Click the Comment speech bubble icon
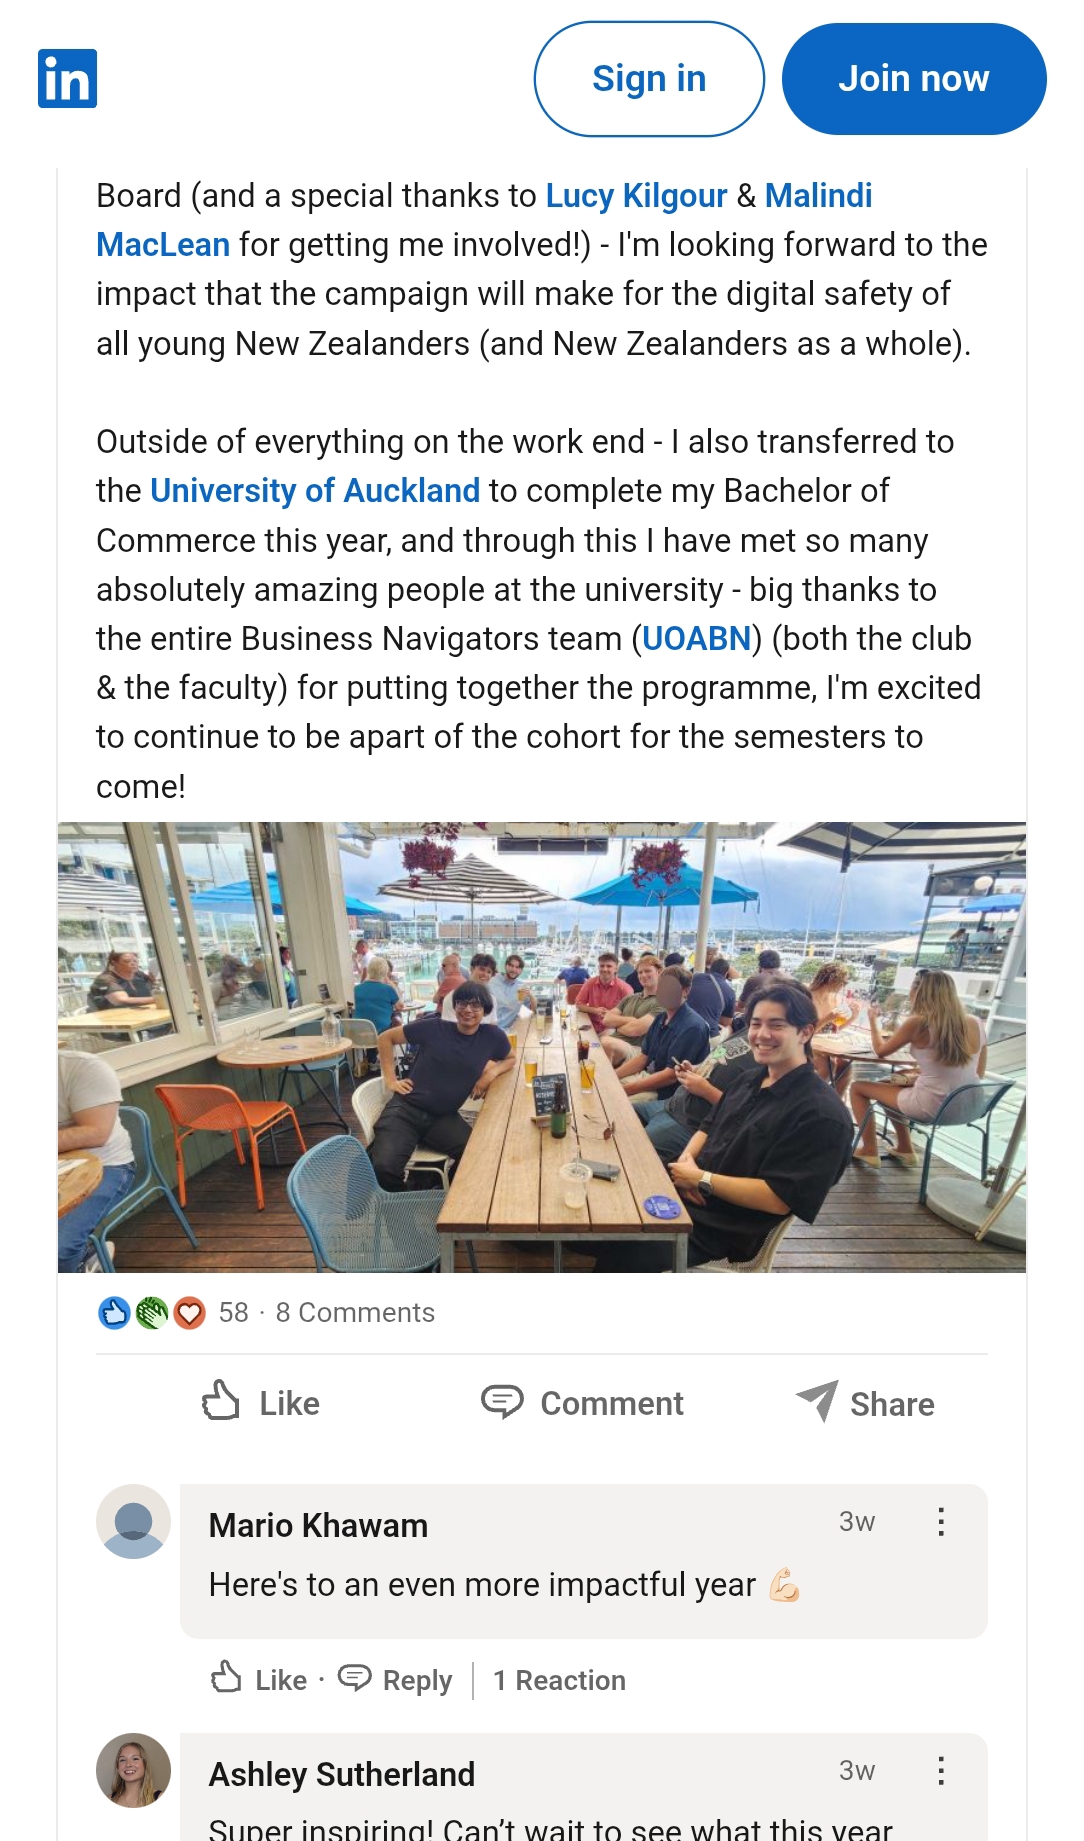The width and height of the screenshot is (1084, 1841). click(x=502, y=1402)
